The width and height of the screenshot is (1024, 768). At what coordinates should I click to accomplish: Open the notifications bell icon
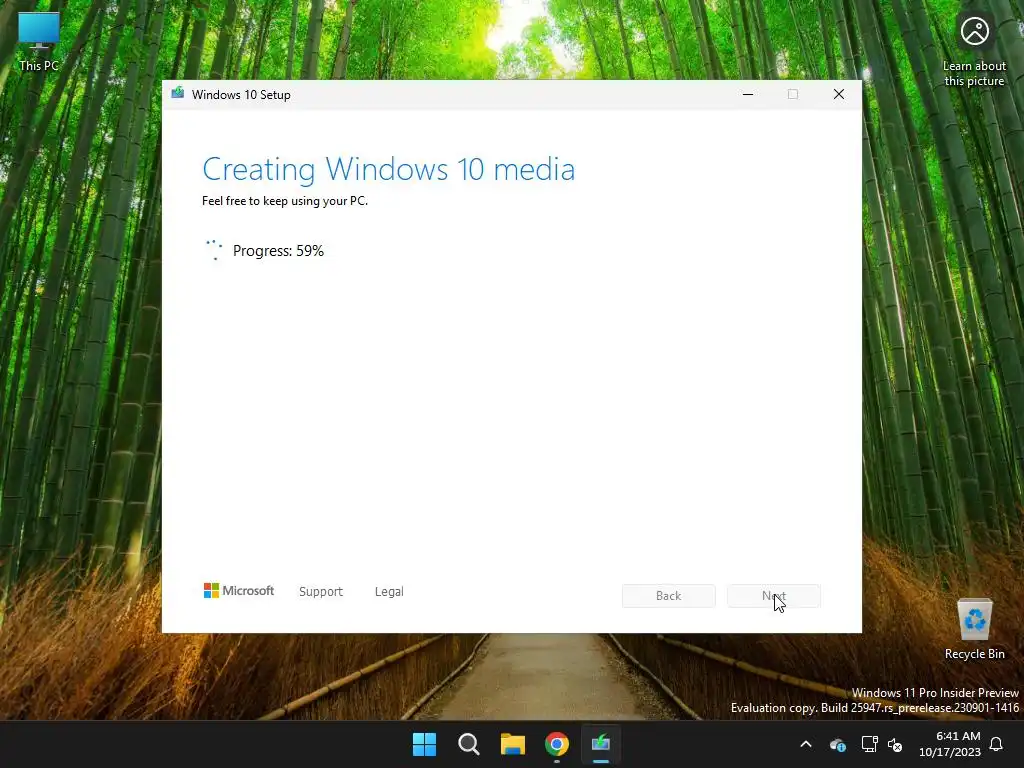coord(997,744)
